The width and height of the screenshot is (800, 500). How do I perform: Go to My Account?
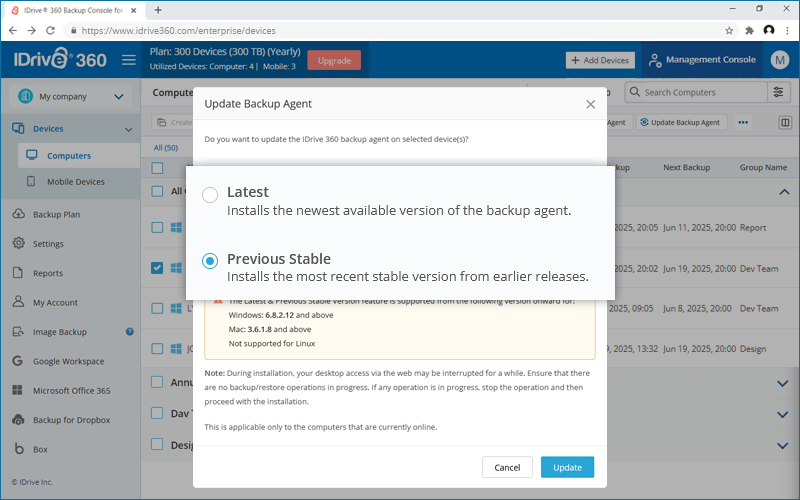pos(55,303)
